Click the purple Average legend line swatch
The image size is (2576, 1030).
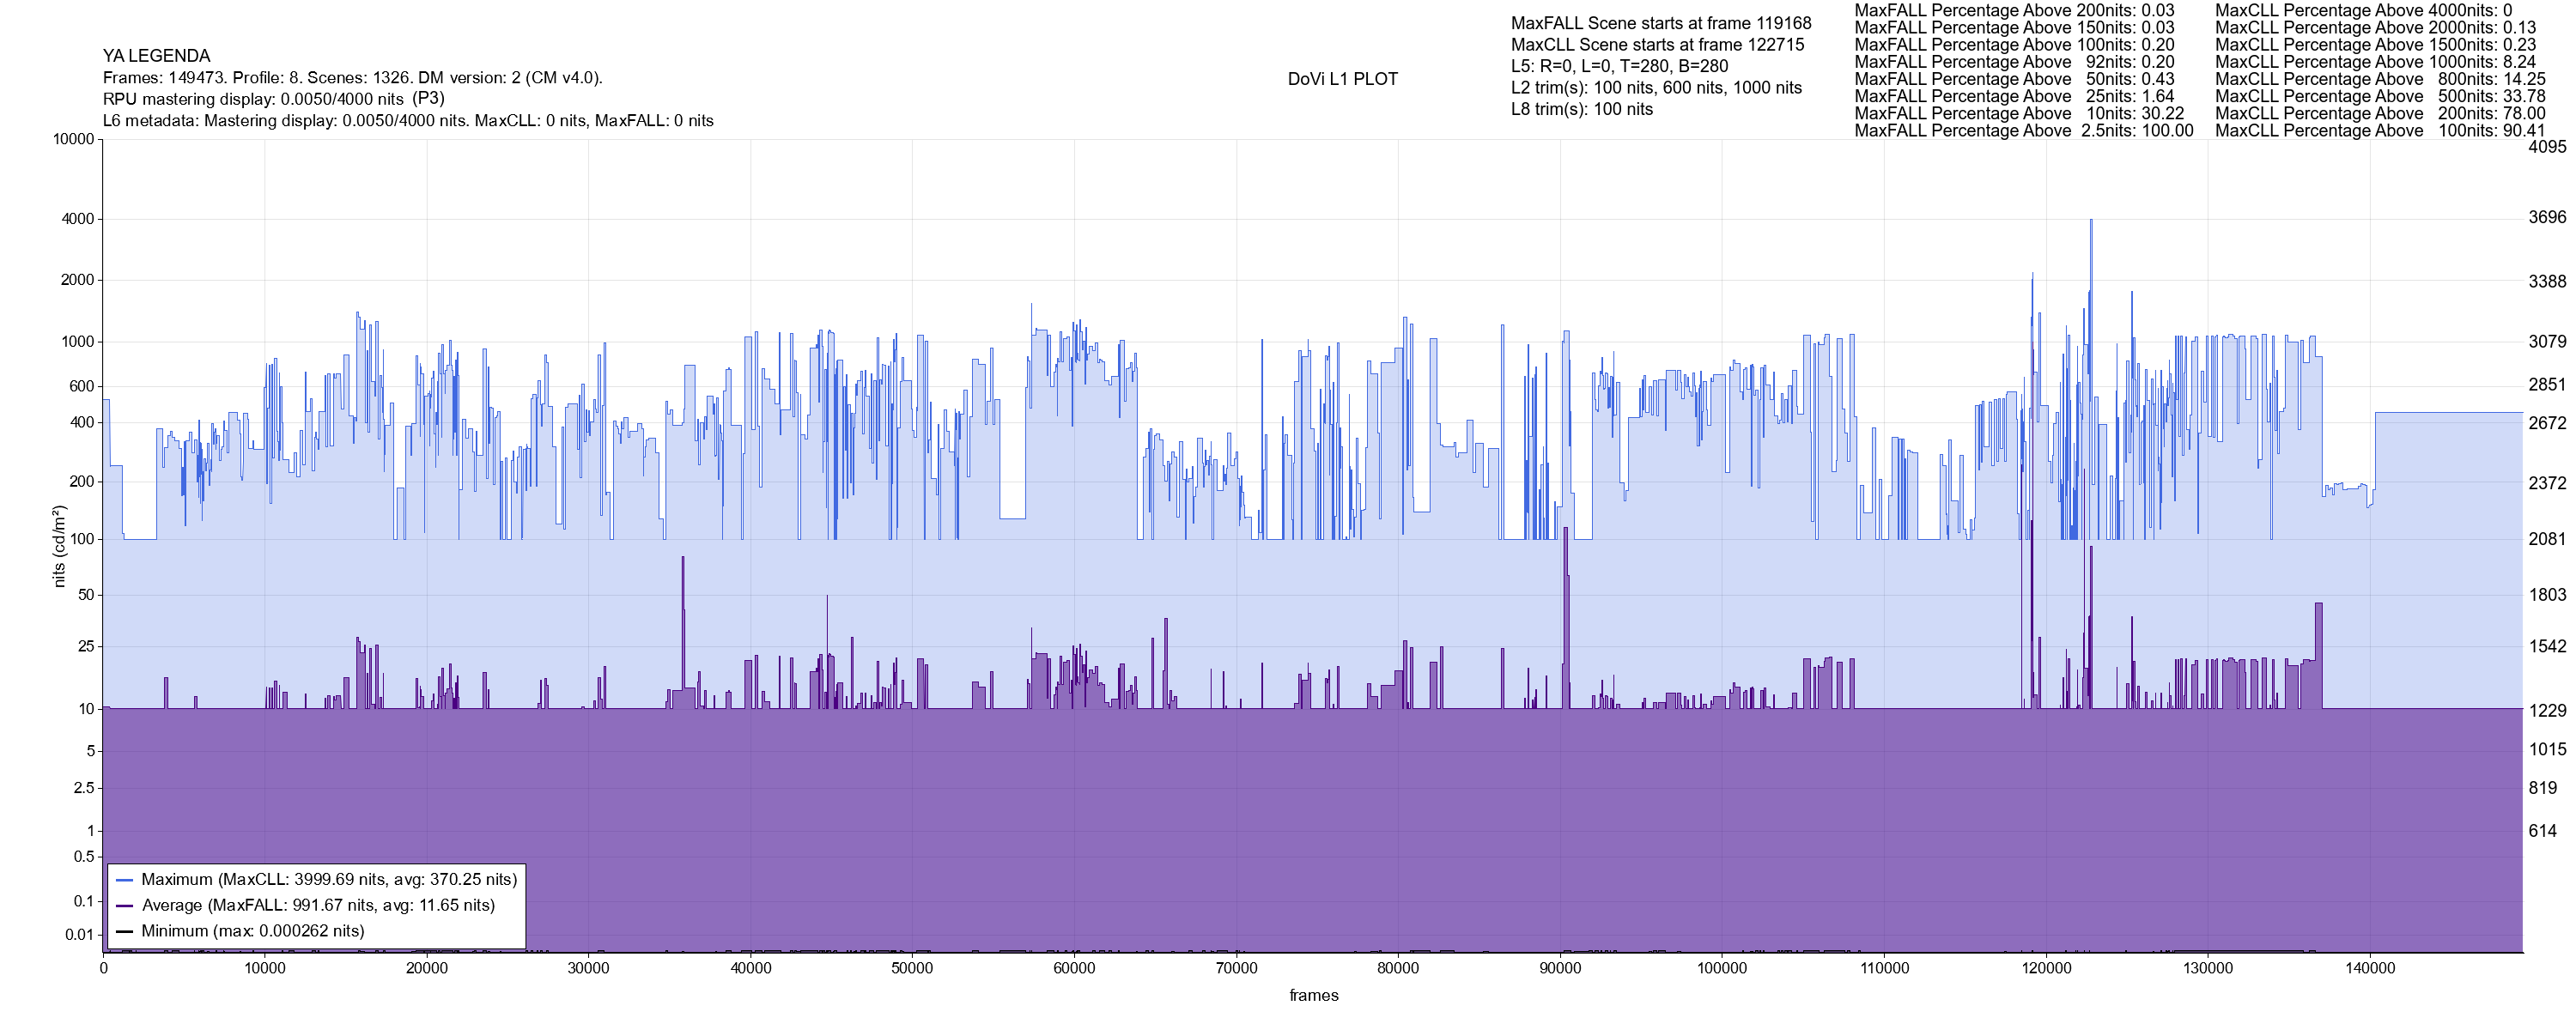click(x=124, y=906)
